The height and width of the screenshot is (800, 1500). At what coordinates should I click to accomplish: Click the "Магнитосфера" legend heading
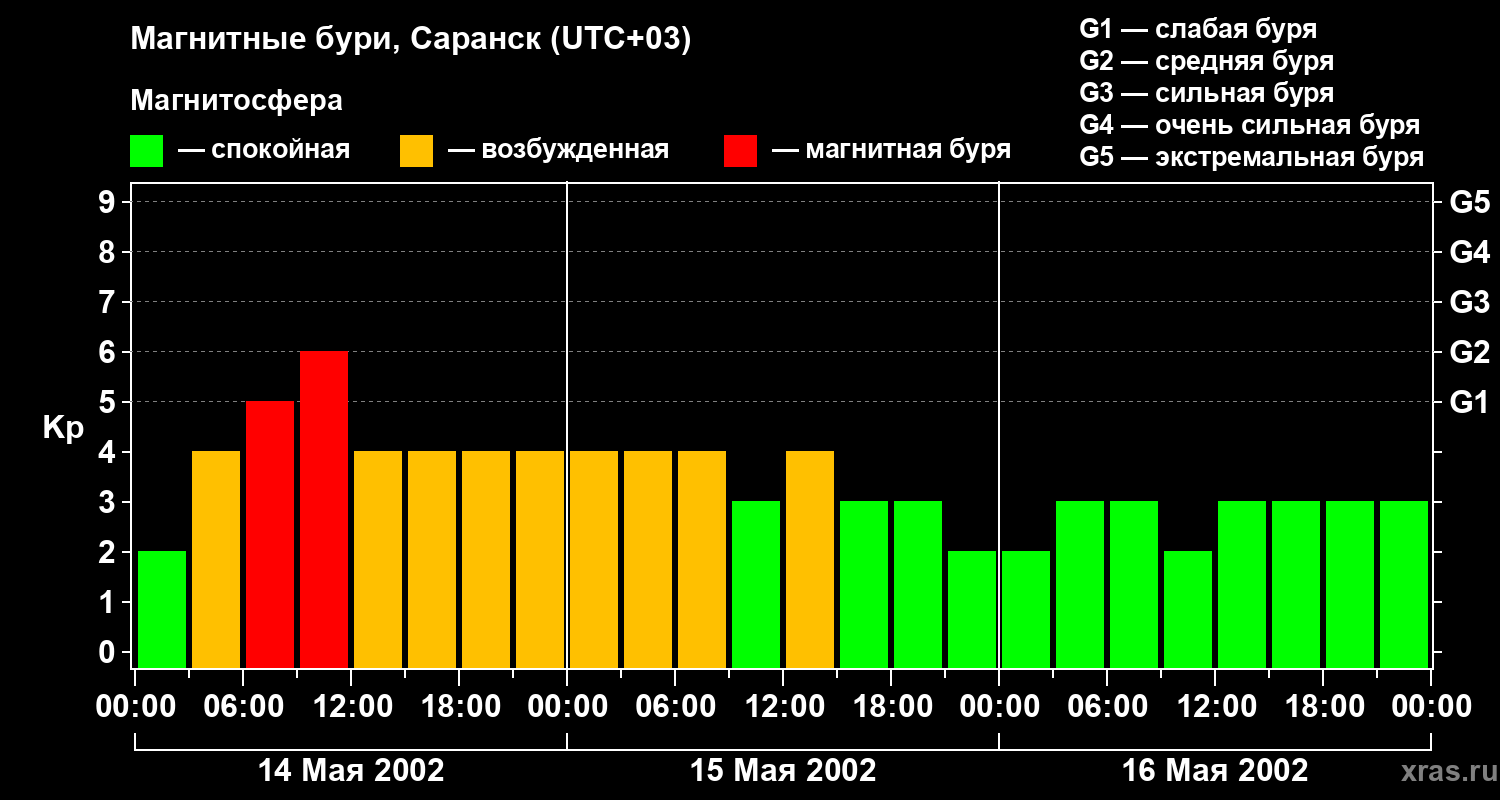[x=236, y=101]
